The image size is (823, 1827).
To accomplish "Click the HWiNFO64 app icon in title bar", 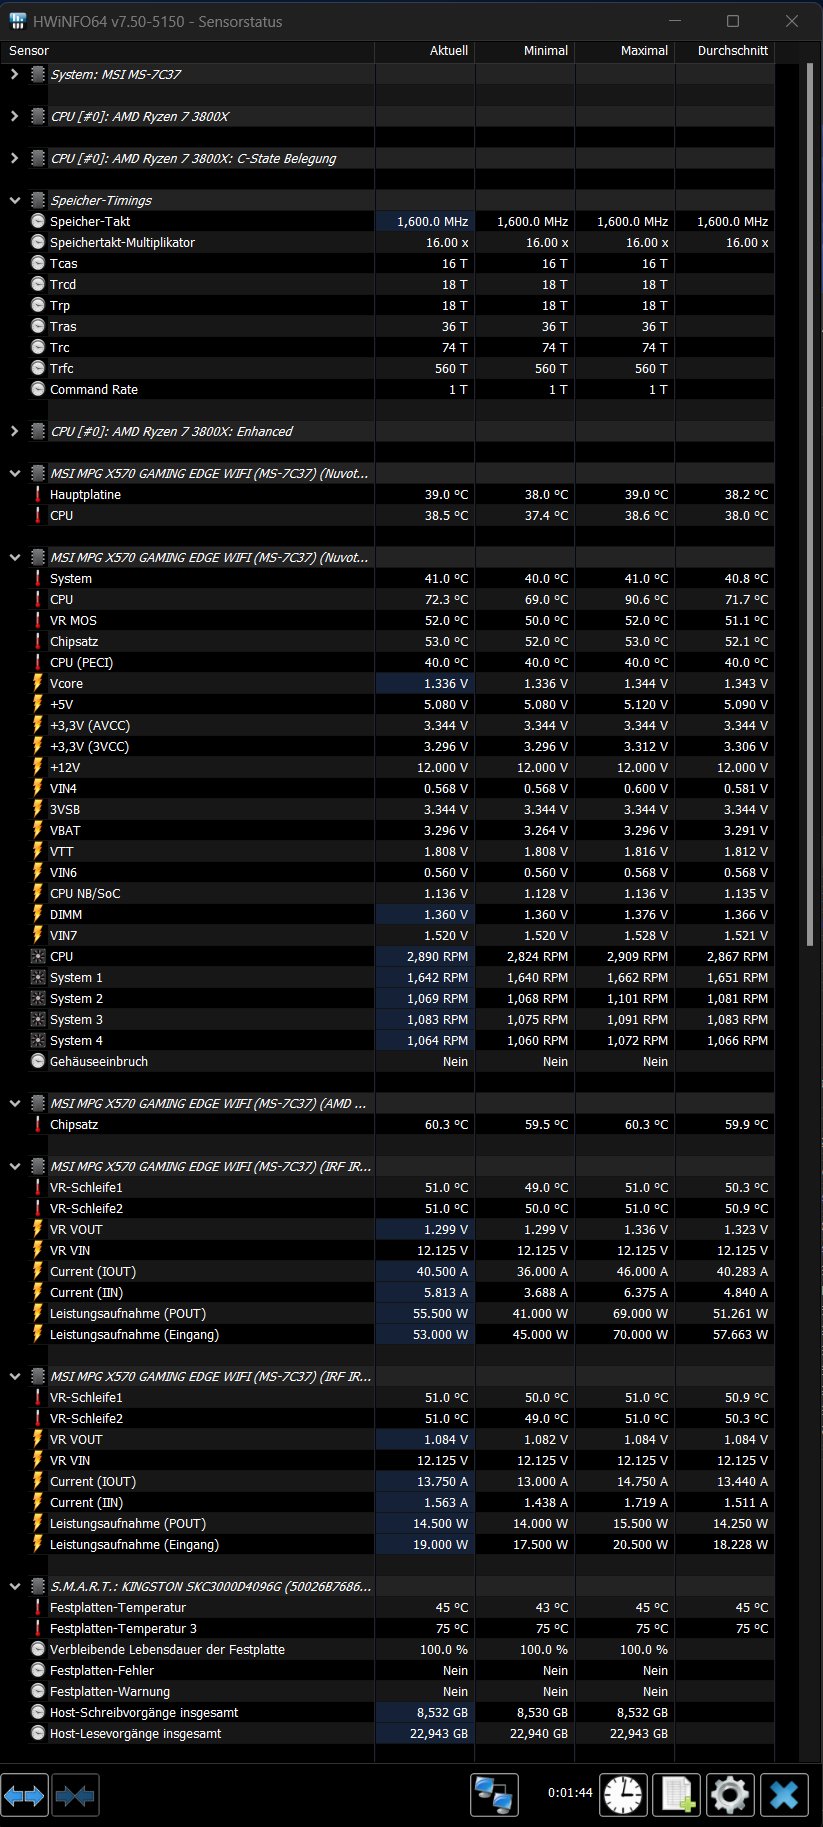I will click(17, 21).
